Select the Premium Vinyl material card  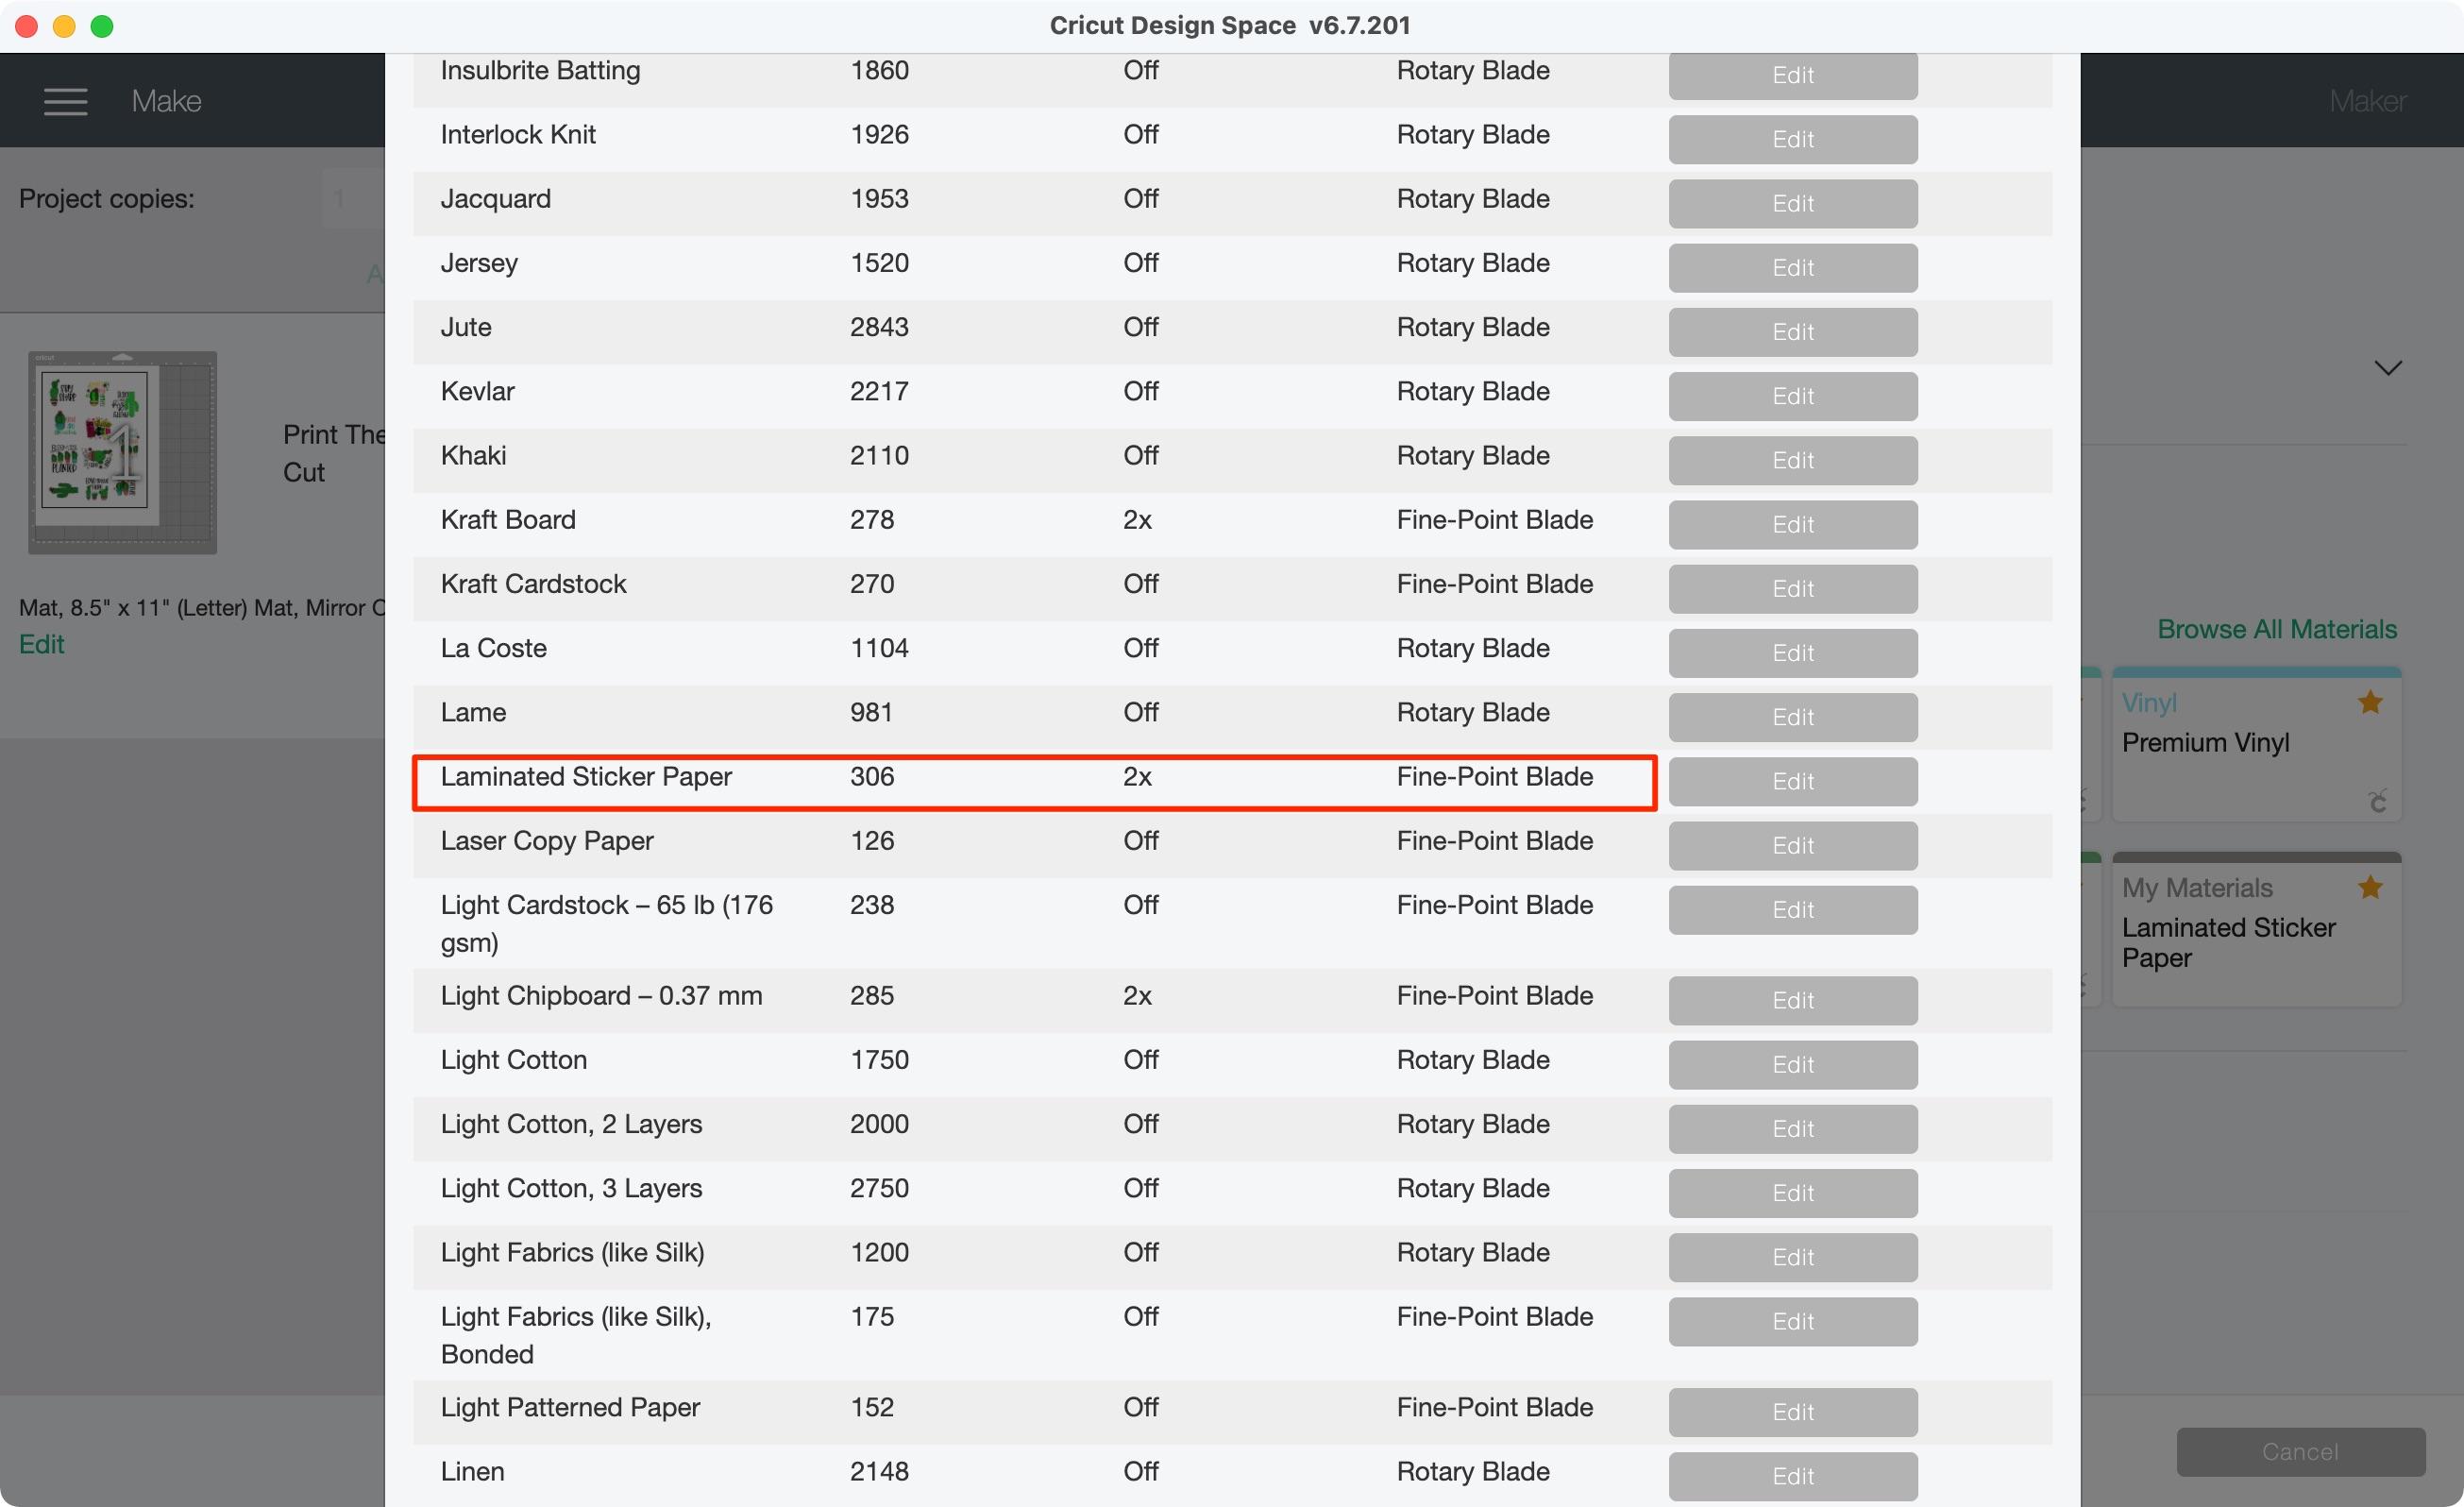click(x=2256, y=744)
